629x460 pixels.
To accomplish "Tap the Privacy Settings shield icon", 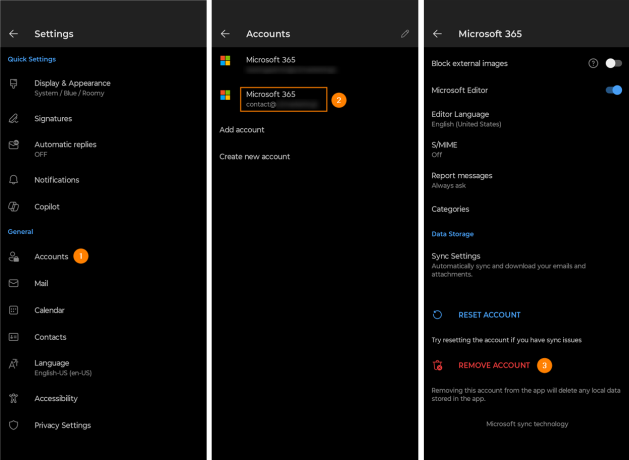I will pos(14,425).
